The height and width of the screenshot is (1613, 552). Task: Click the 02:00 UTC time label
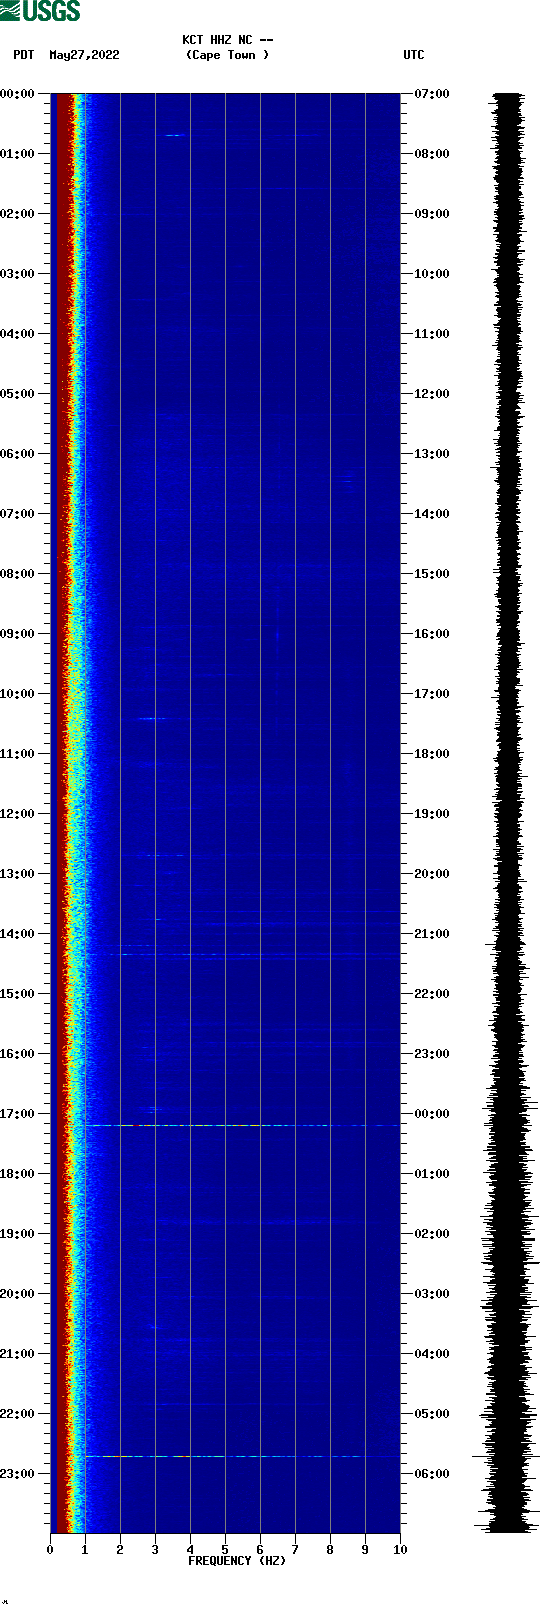click(432, 1234)
